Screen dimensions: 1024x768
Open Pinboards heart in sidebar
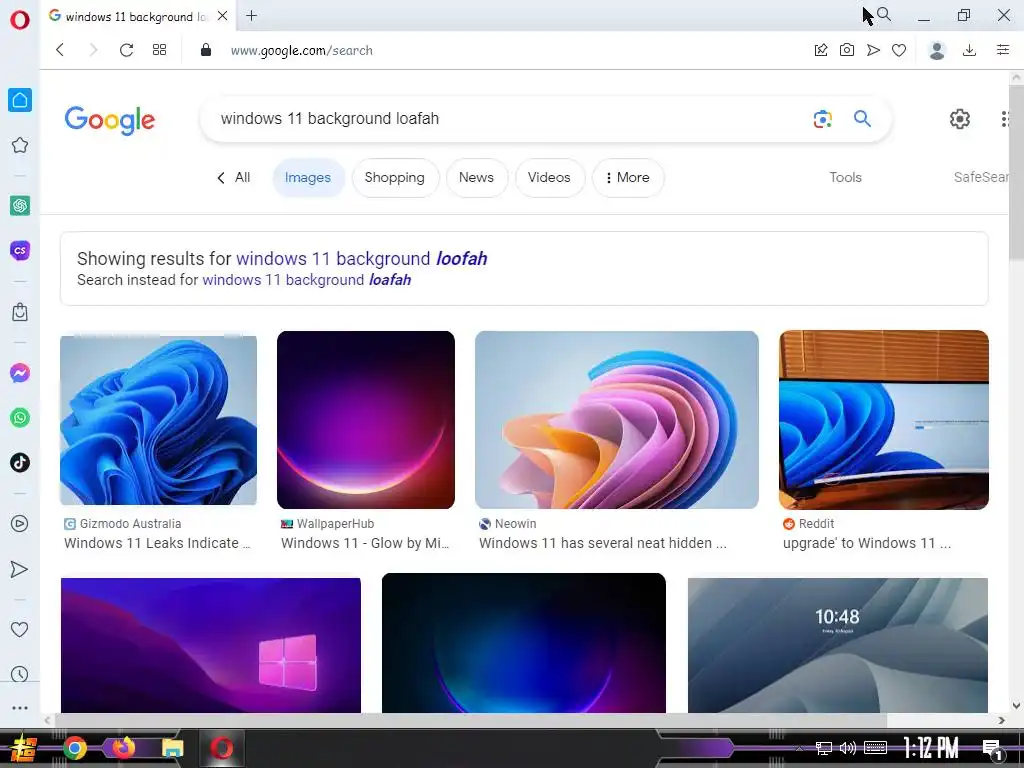(x=20, y=630)
